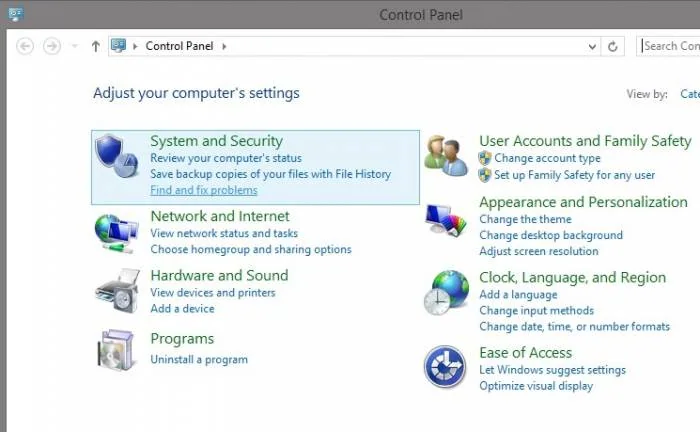Image resolution: width=700 pixels, height=432 pixels.
Task: Open System and Security heading
Action: coord(217,141)
